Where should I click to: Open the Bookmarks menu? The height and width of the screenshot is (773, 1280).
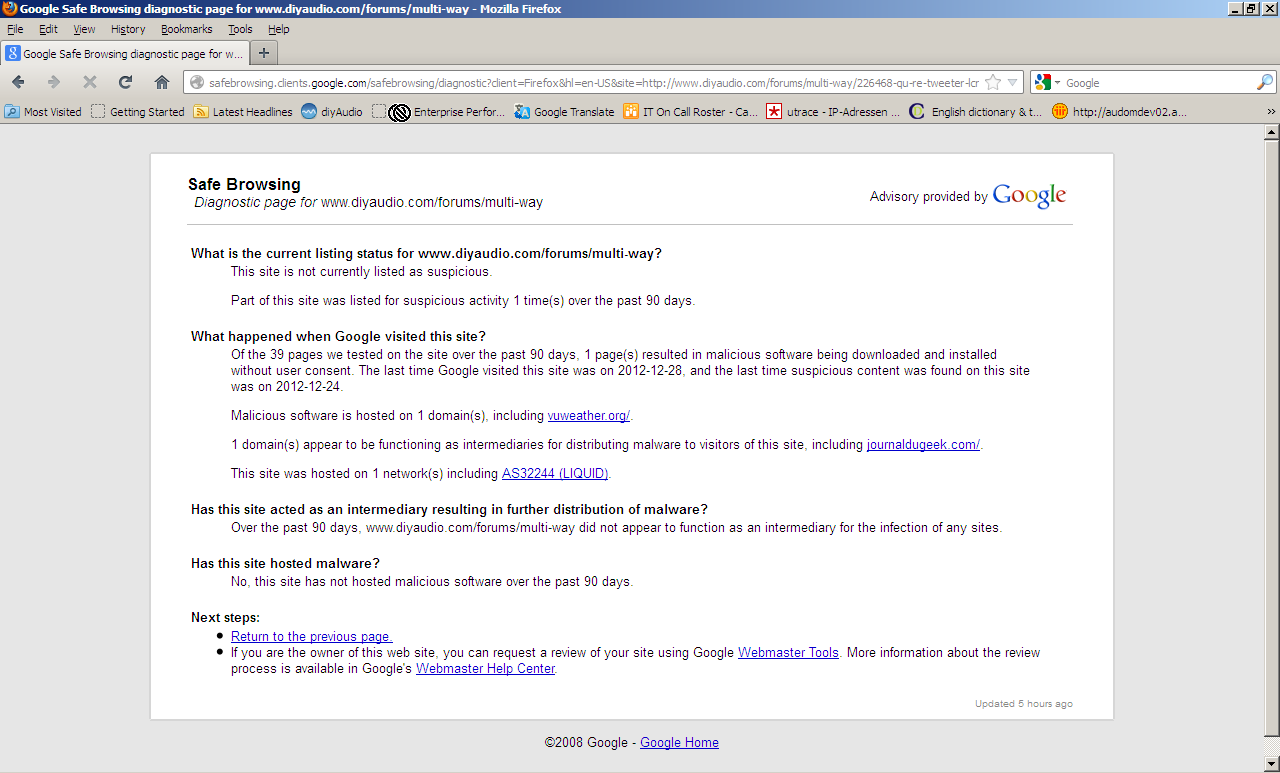pos(187,29)
